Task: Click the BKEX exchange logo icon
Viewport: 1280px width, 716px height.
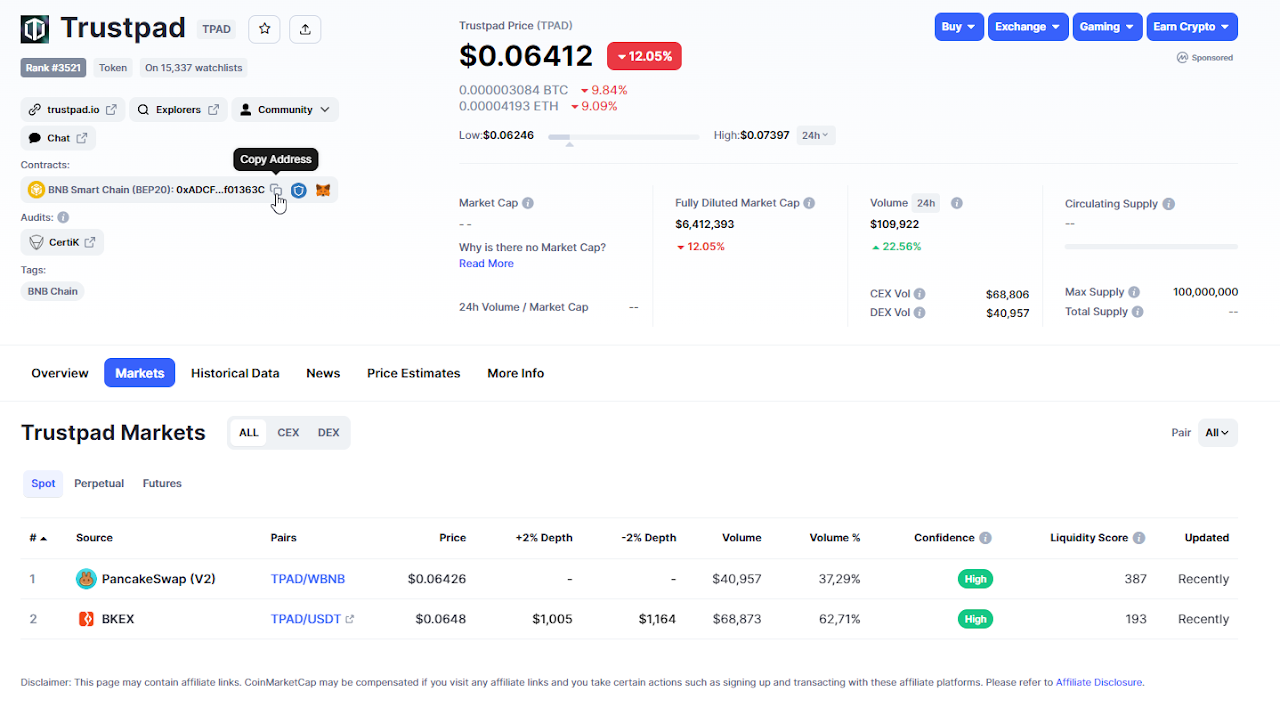Action: point(86,619)
